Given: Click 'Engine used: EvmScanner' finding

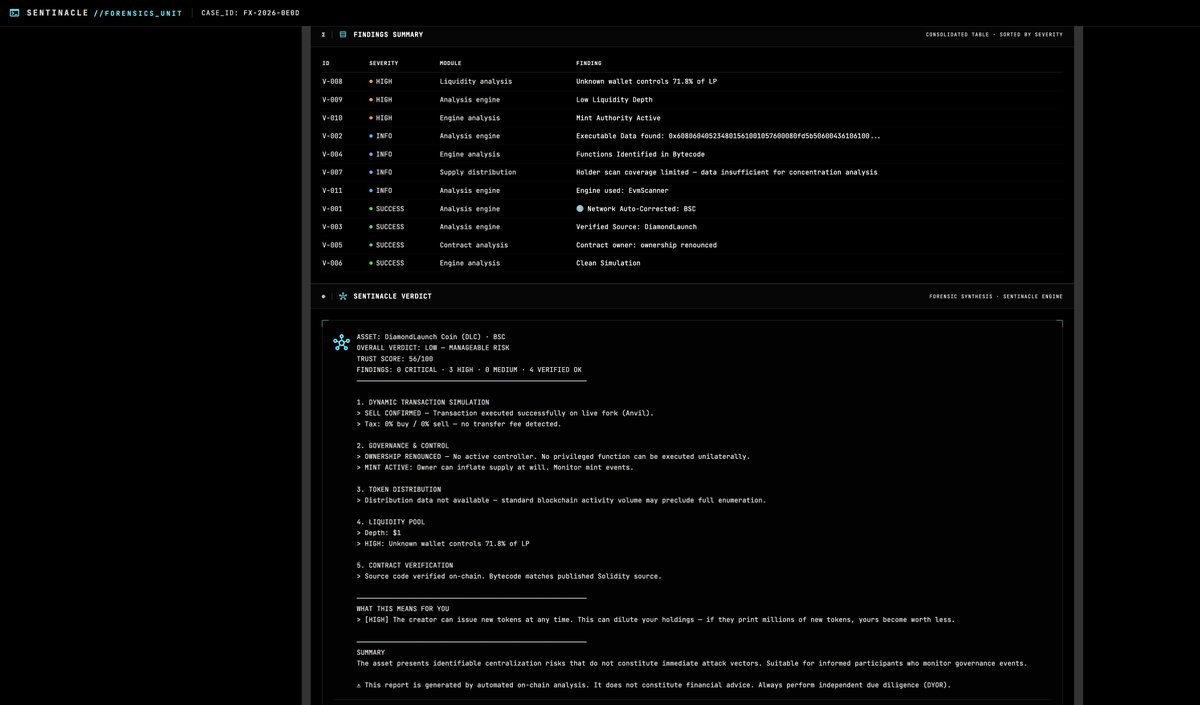Looking at the screenshot, I should click(x=622, y=190).
